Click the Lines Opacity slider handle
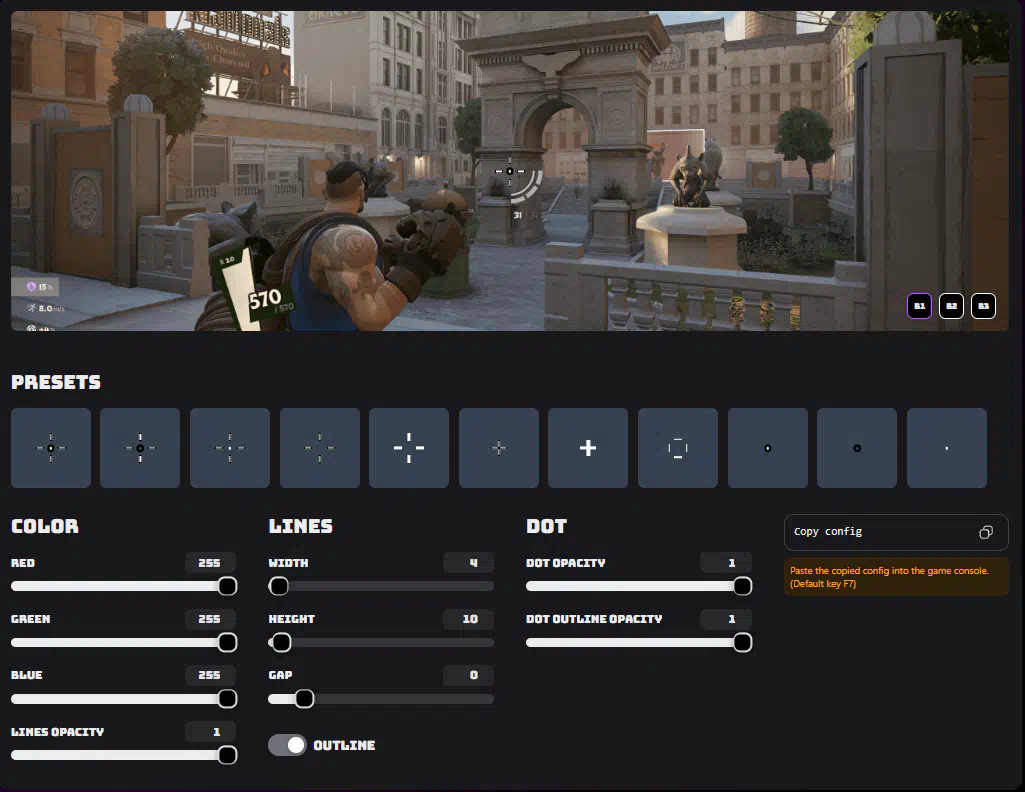The height and width of the screenshot is (792, 1025). click(227, 755)
